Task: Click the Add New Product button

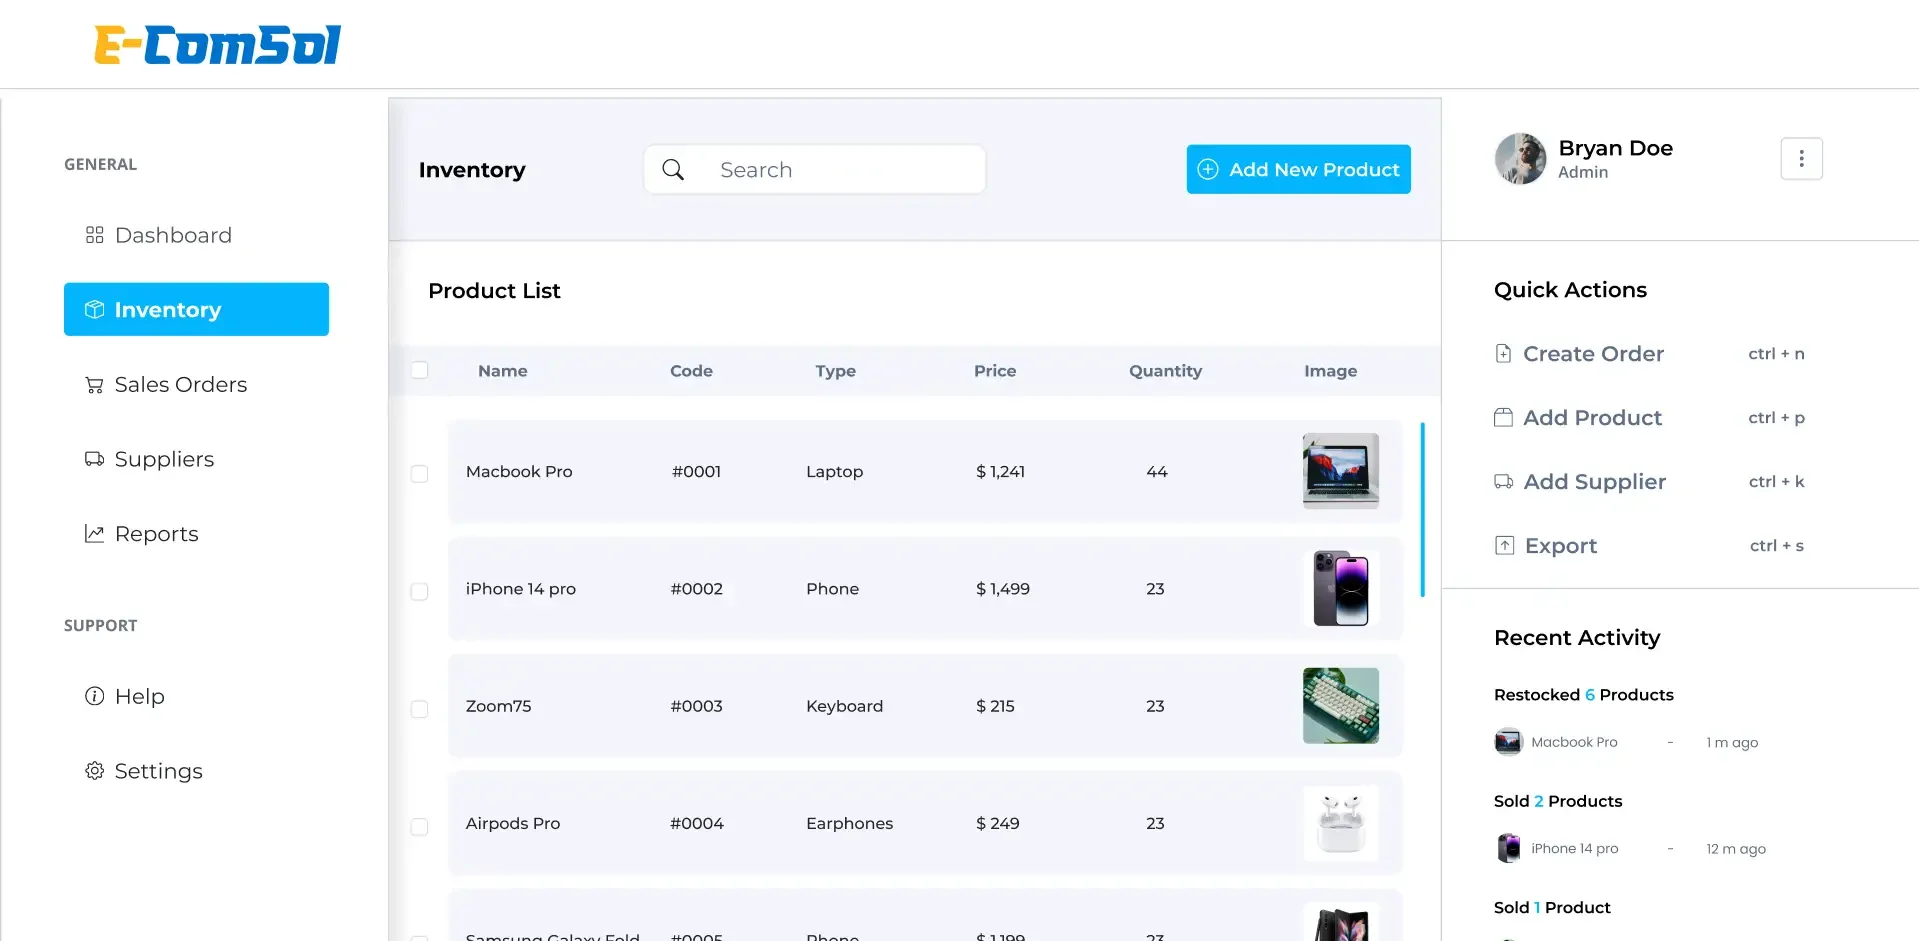Action: (x=1298, y=170)
